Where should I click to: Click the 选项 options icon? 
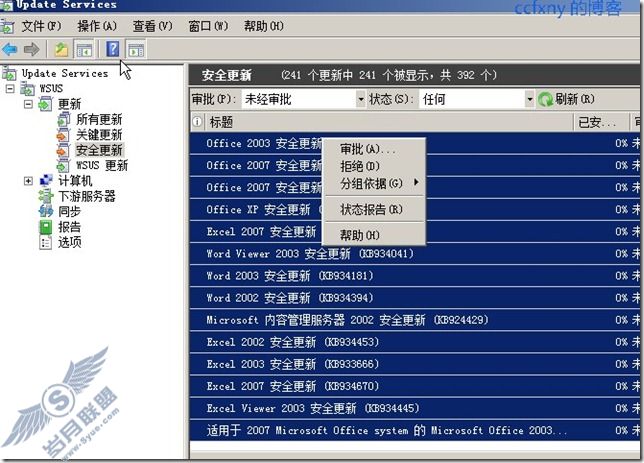click(x=46, y=242)
